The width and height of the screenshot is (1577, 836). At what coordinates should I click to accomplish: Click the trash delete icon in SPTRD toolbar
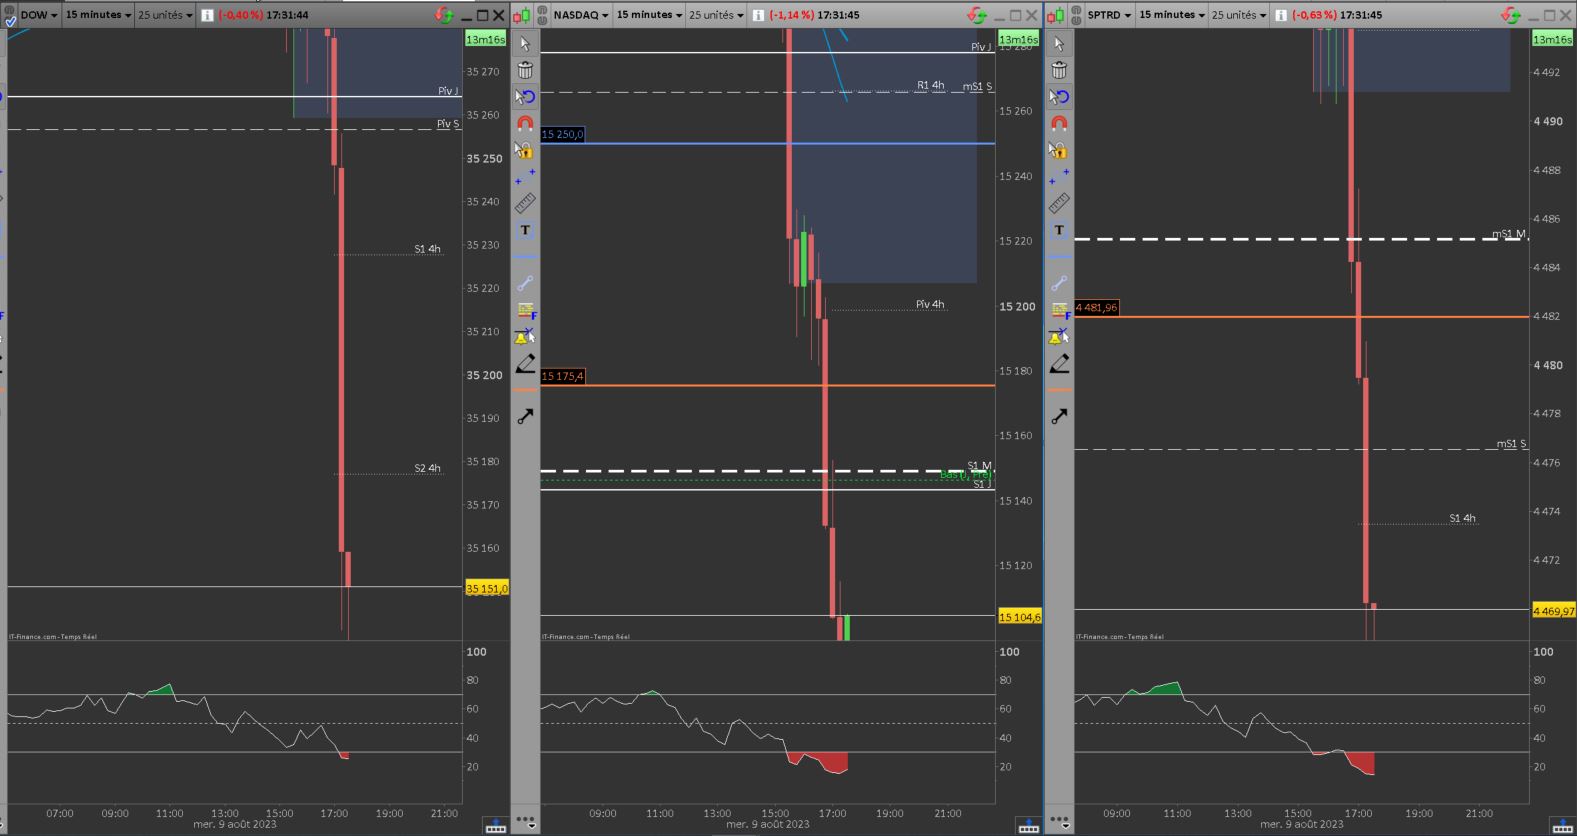1059,70
